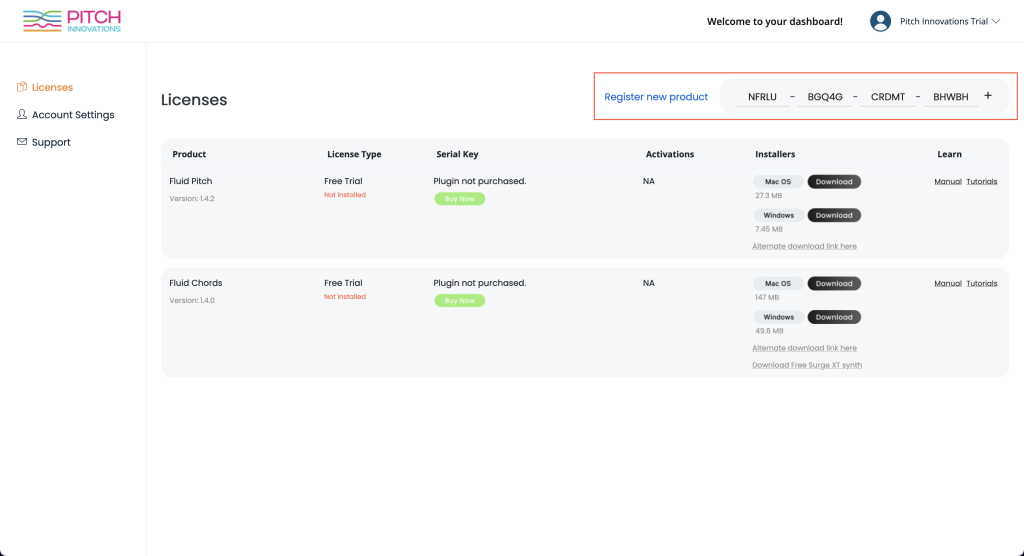Click Welcome to your dashboard! text
The height and width of the screenshot is (556, 1024).
coord(775,22)
